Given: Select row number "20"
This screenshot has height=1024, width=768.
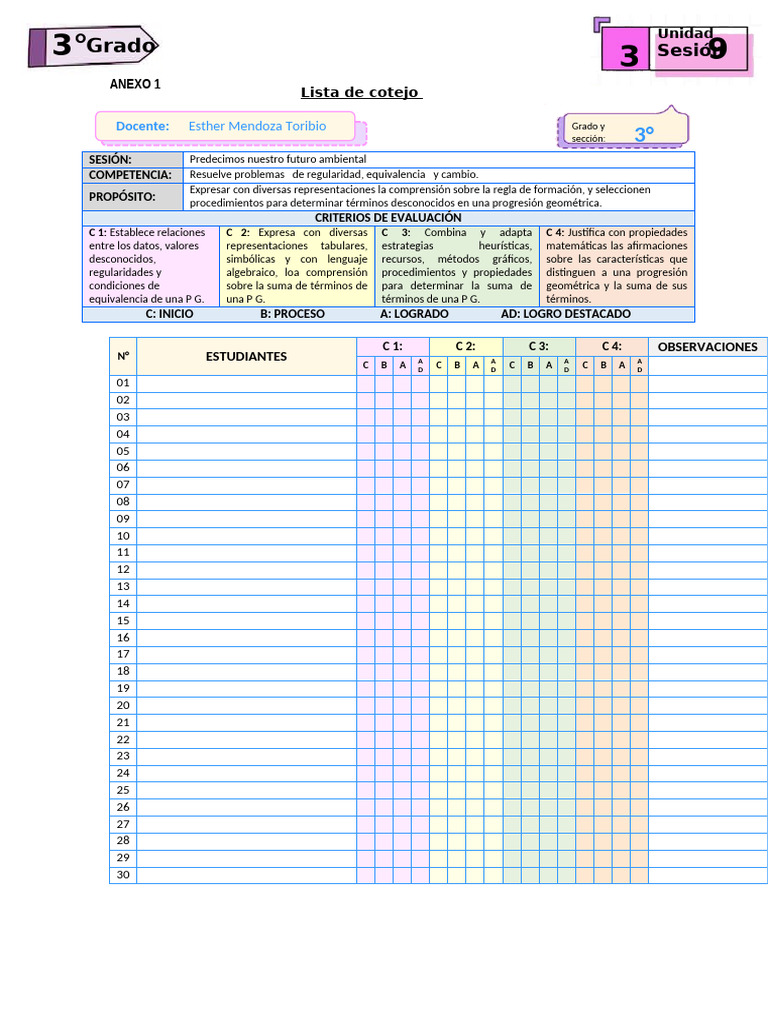Looking at the screenshot, I should 123,705.
